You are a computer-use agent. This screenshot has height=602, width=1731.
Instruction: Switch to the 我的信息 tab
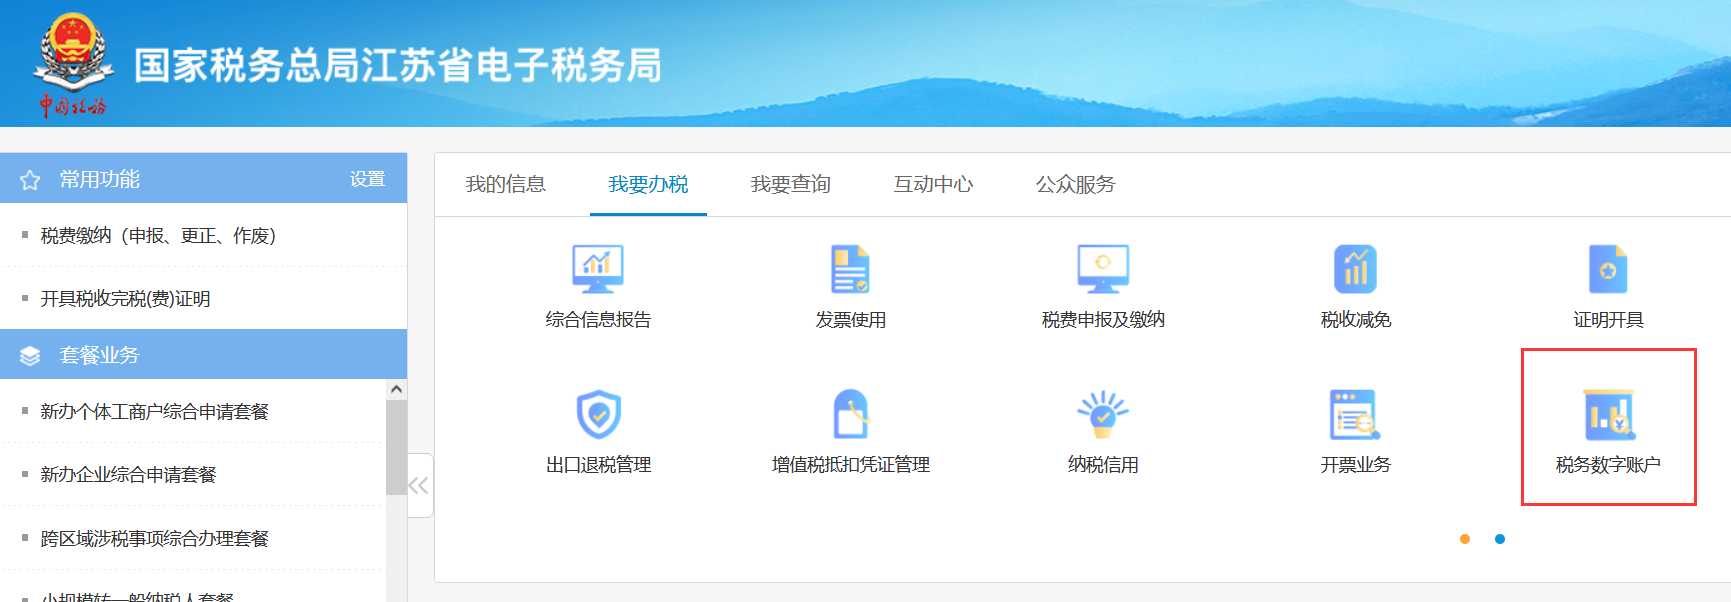[506, 184]
